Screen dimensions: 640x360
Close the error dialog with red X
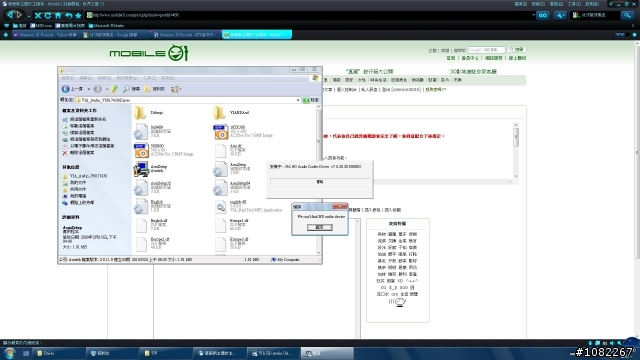(x=340, y=207)
